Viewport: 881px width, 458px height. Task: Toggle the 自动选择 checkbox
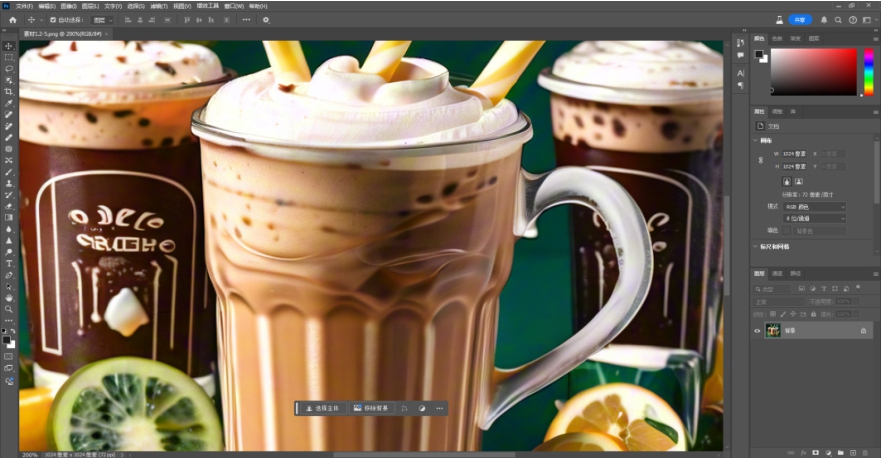click(53, 19)
